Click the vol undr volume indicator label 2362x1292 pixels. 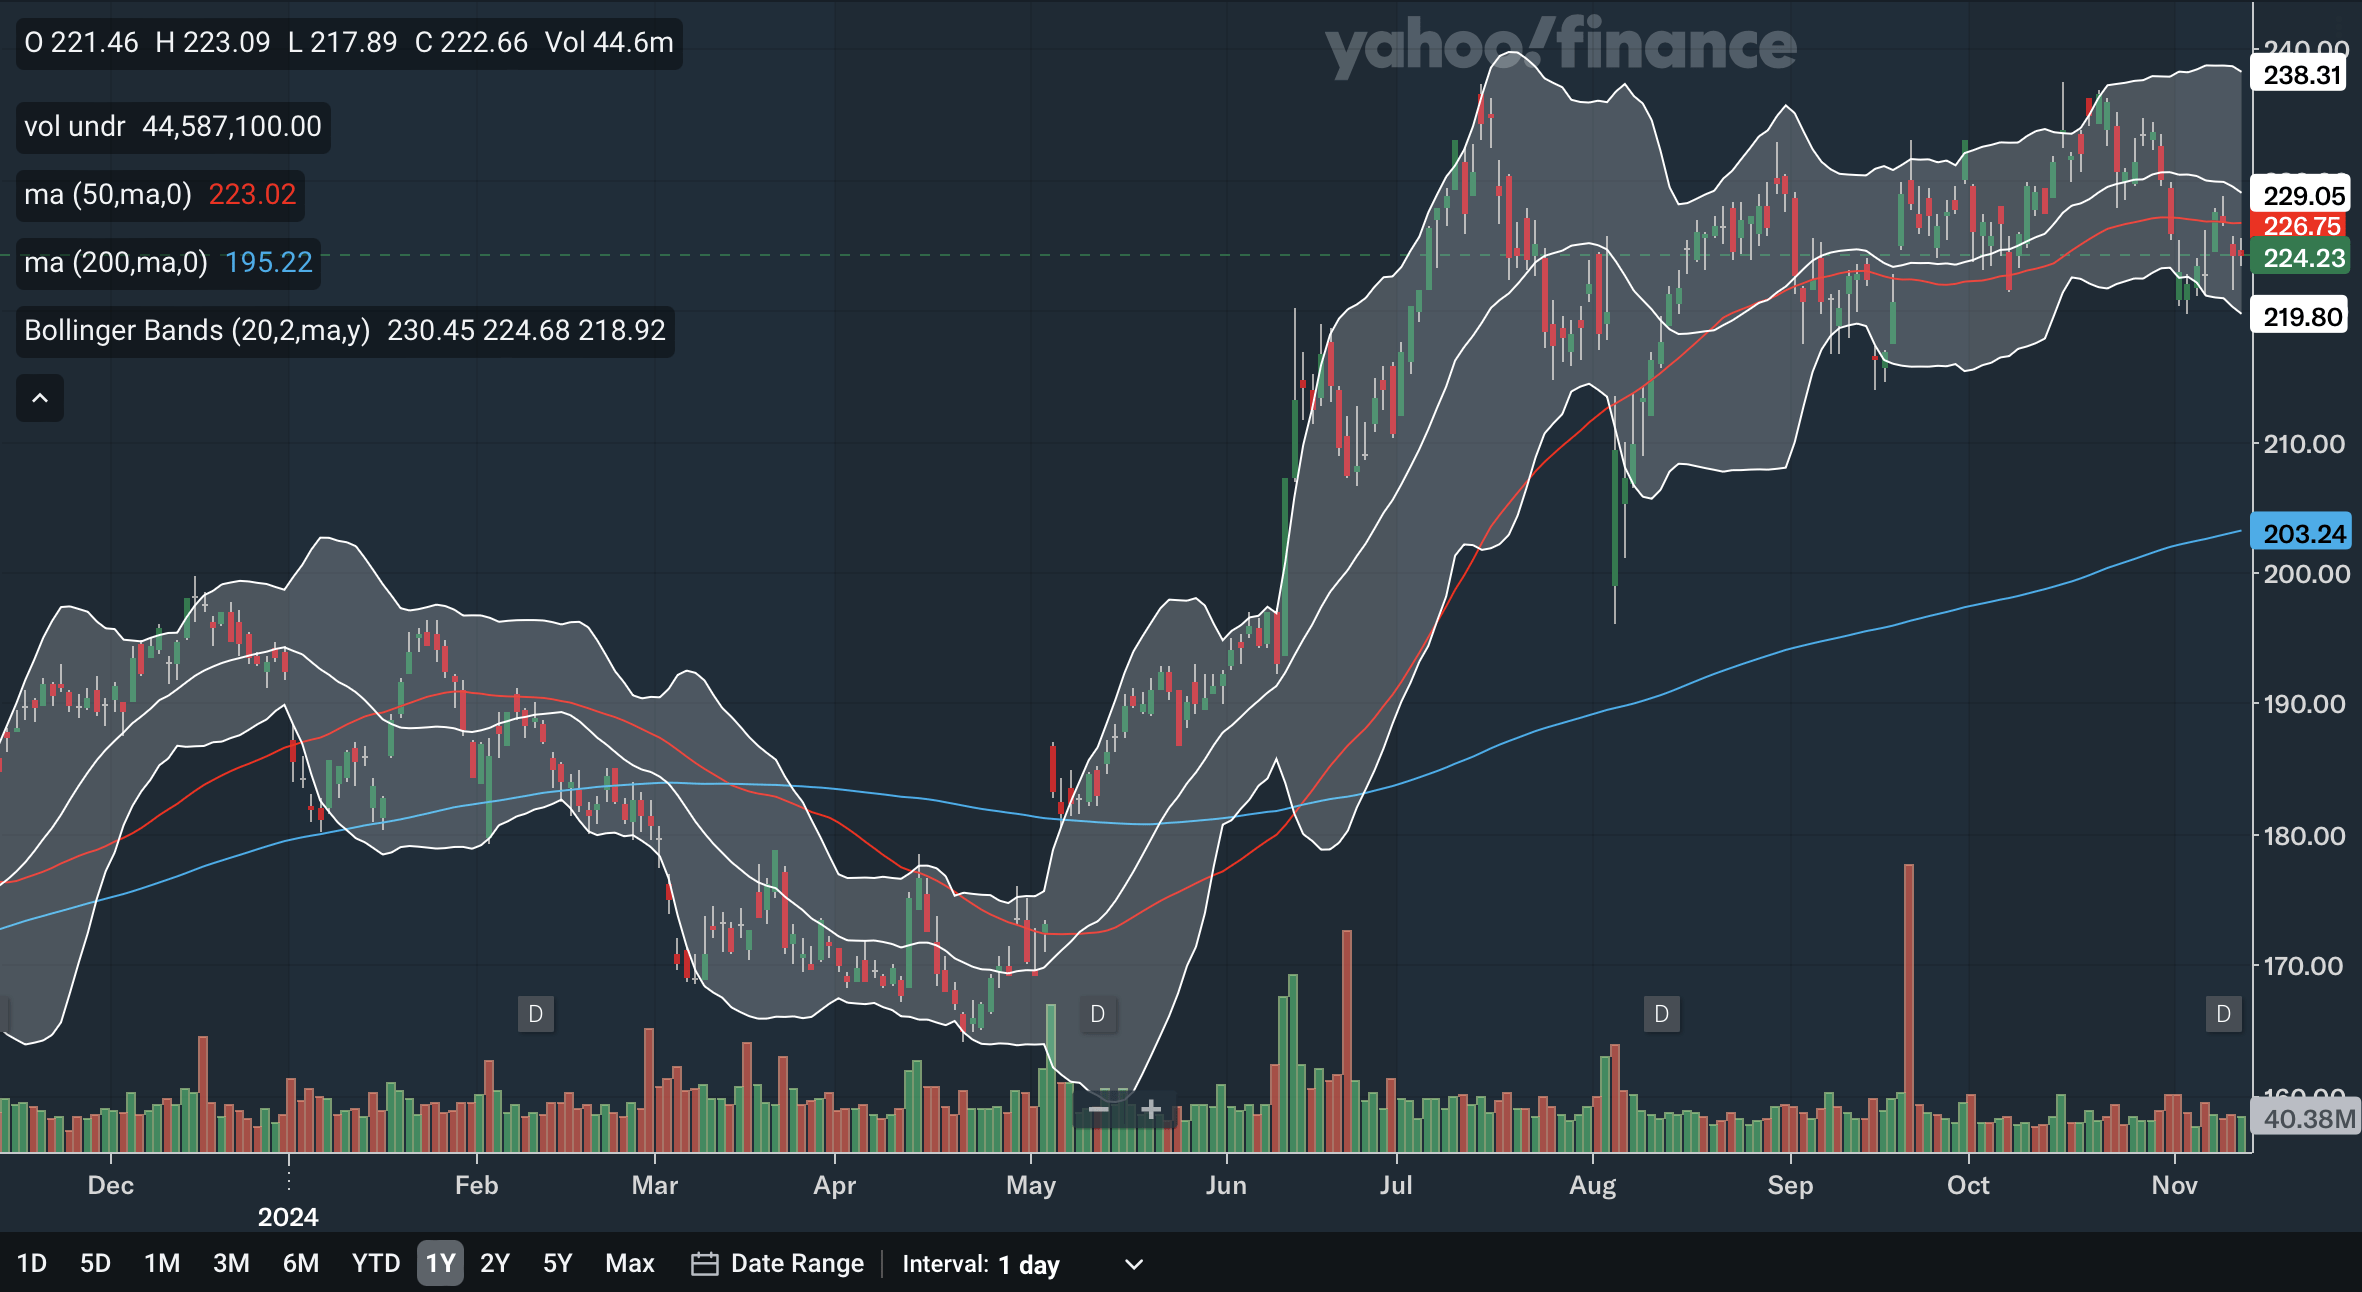[75, 126]
